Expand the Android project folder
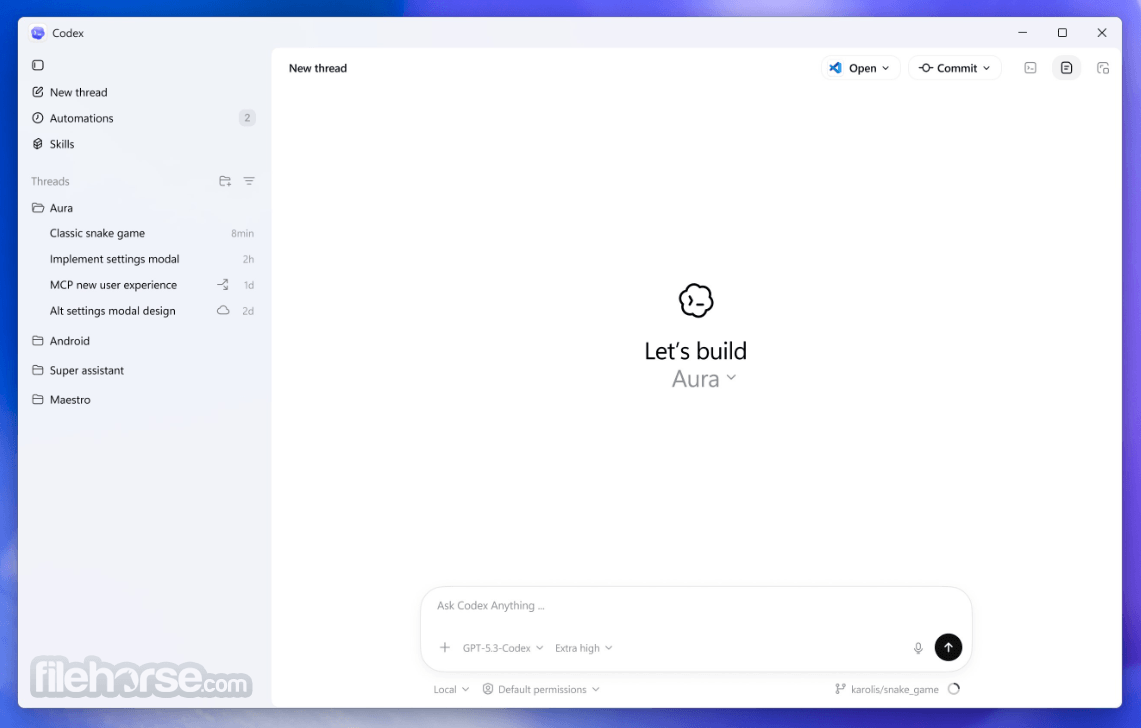 61,341
